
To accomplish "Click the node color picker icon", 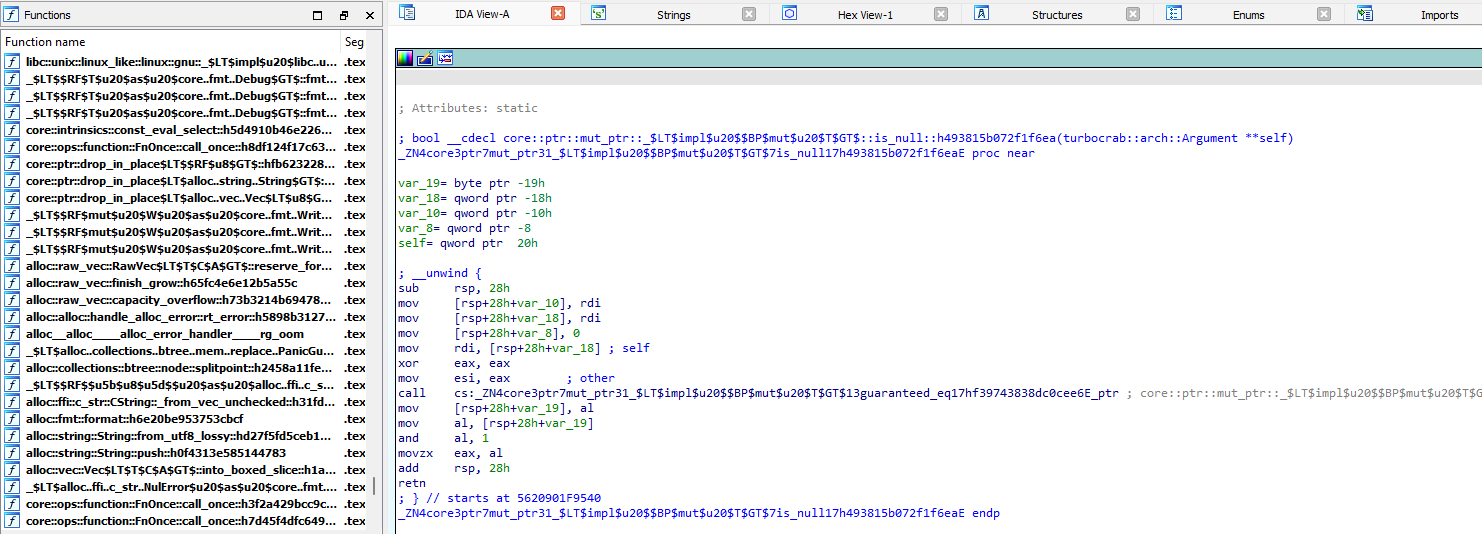I will coord(405,58).
